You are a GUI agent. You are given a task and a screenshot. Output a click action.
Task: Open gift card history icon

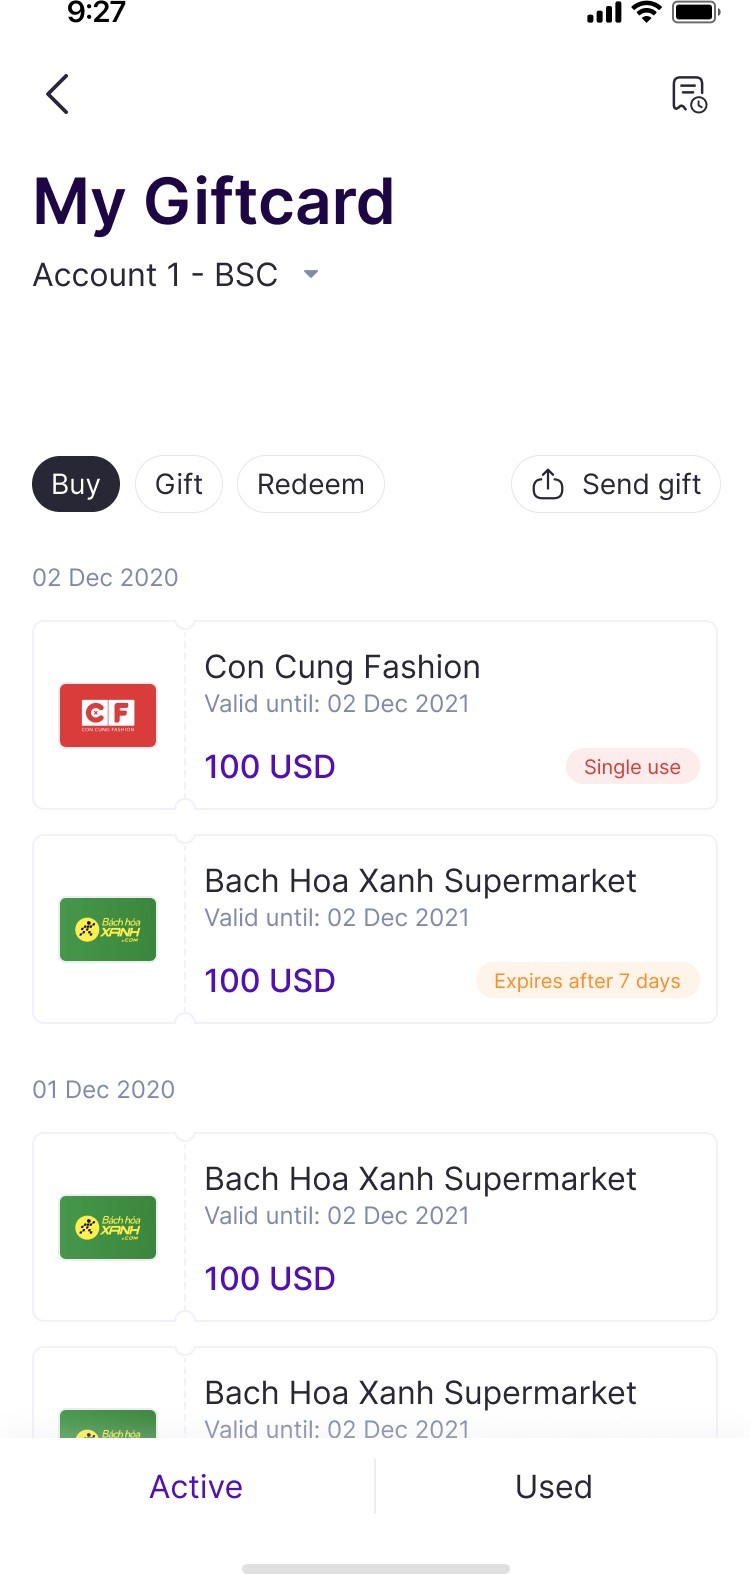click(x=689, y=95)
